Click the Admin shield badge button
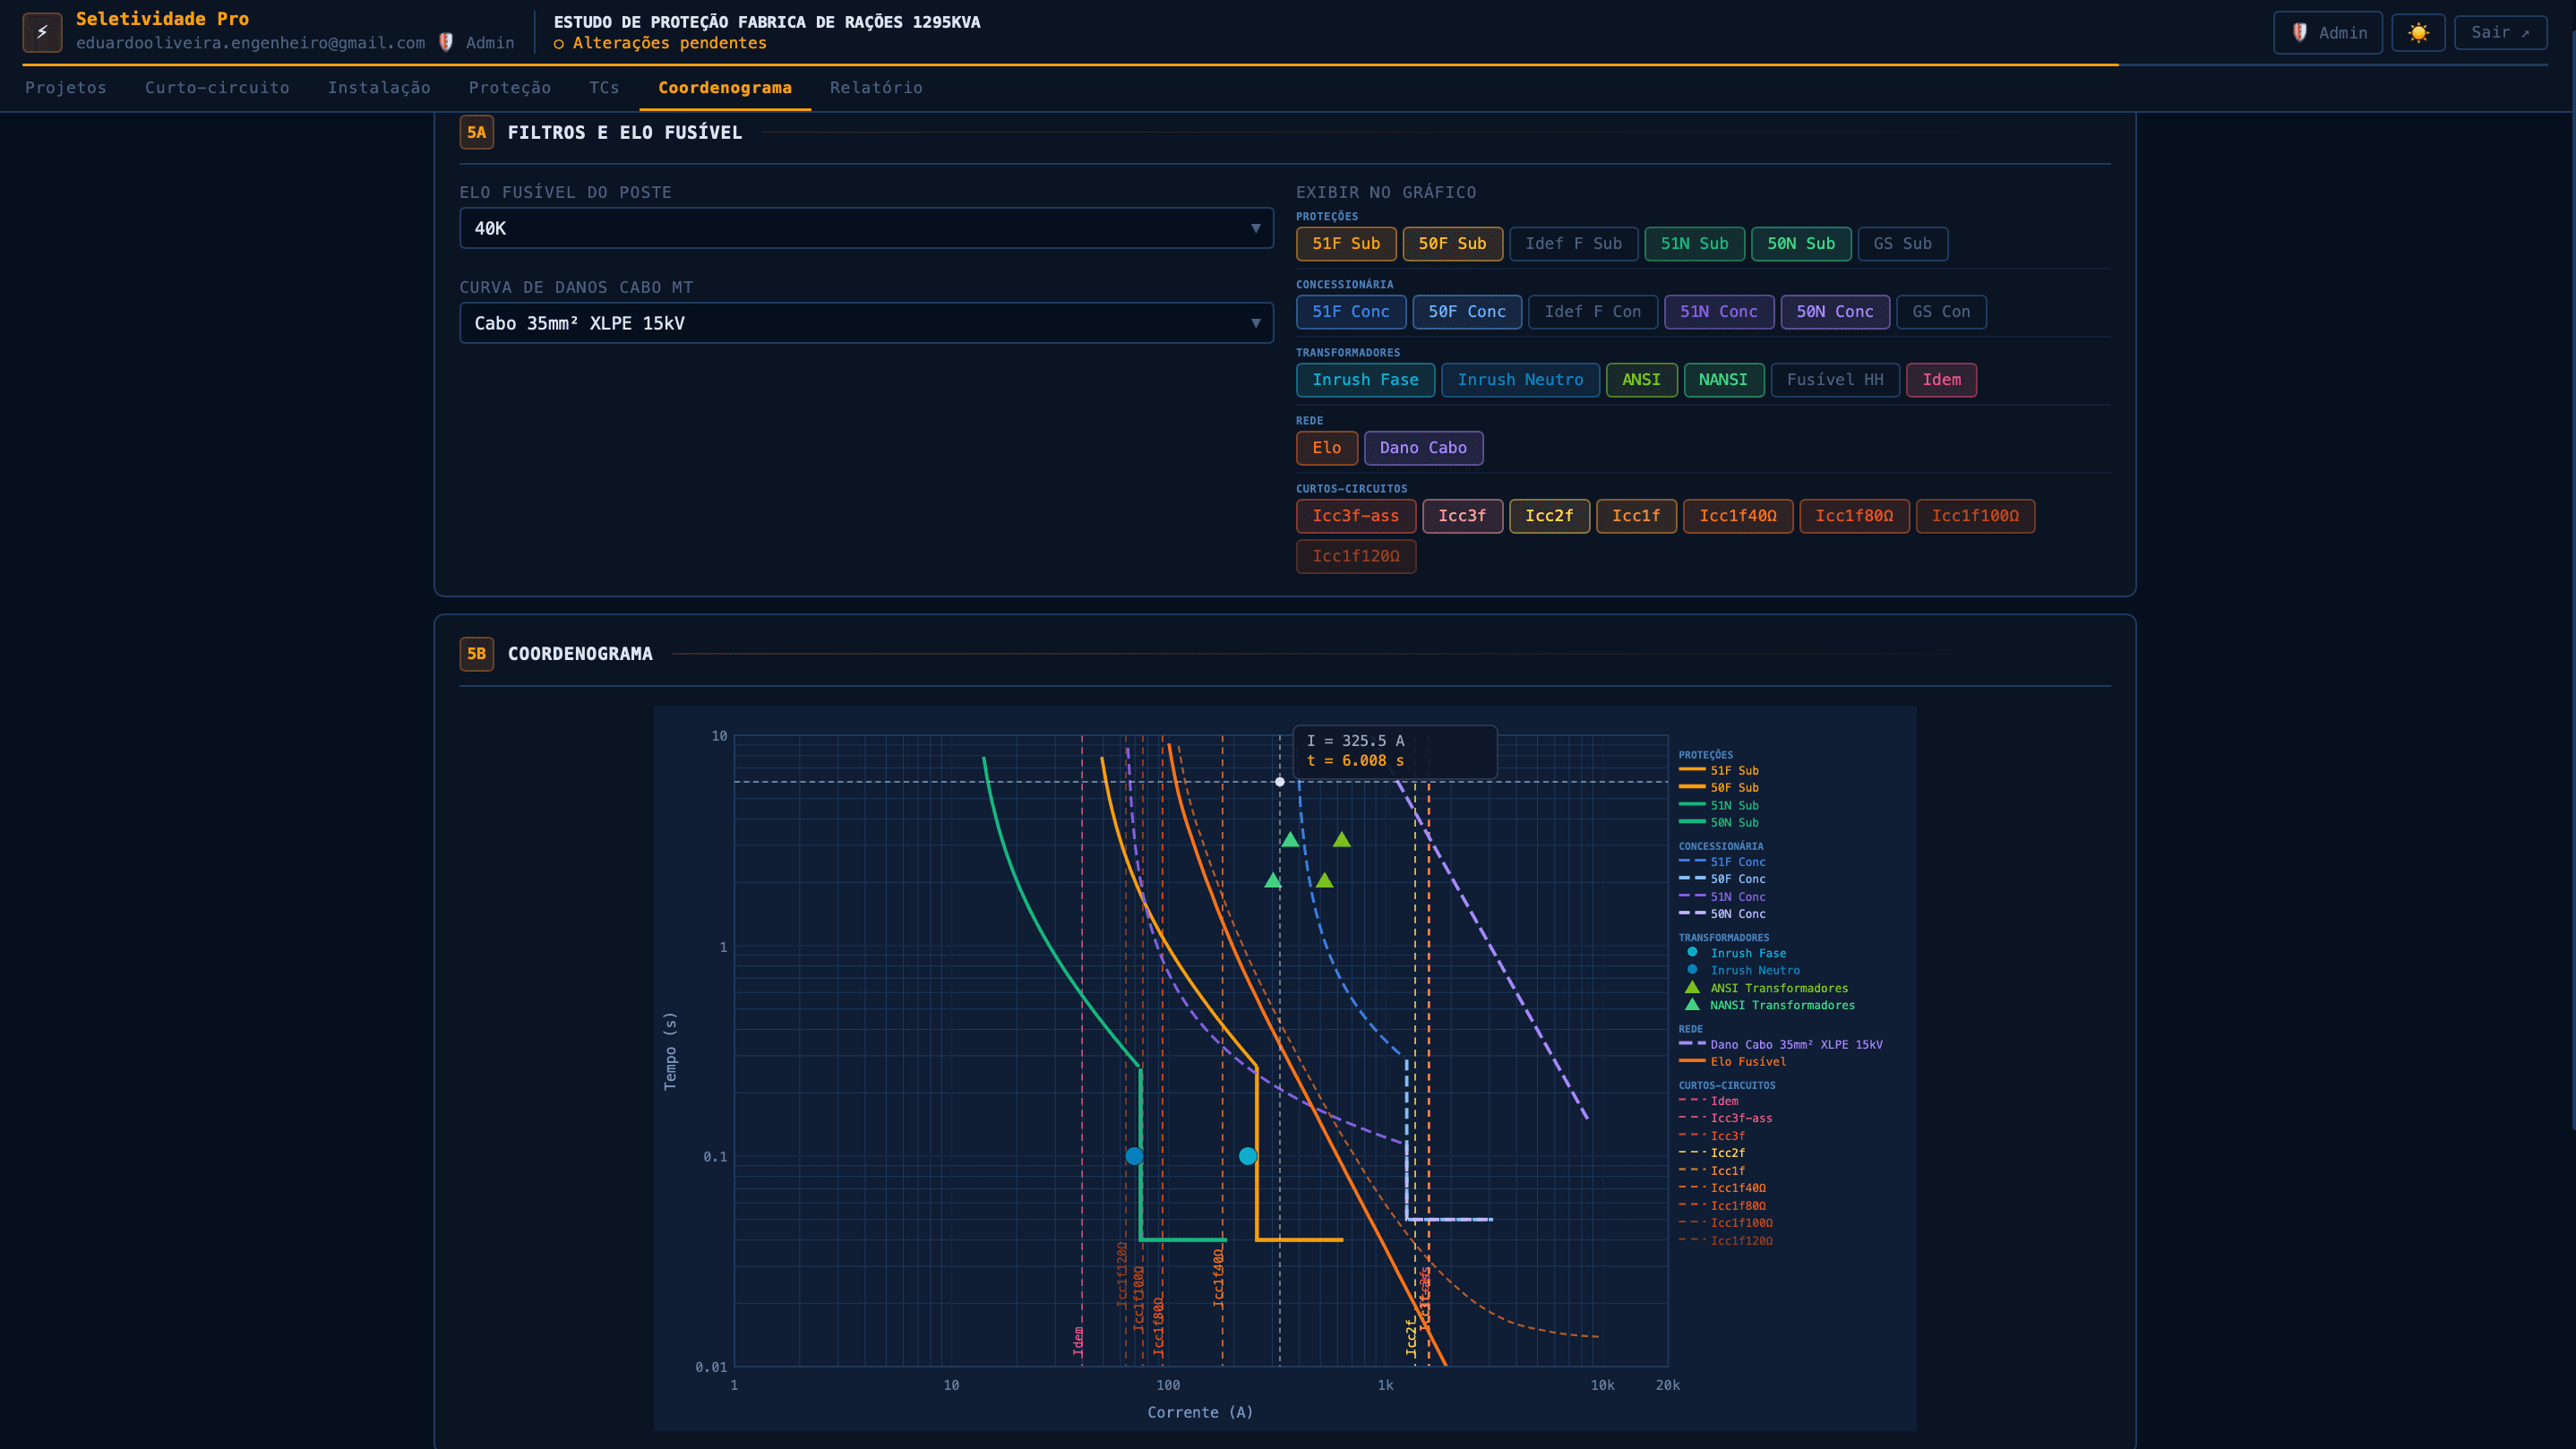Viewport: 2576px width, 1449px height. [2327, 33]
